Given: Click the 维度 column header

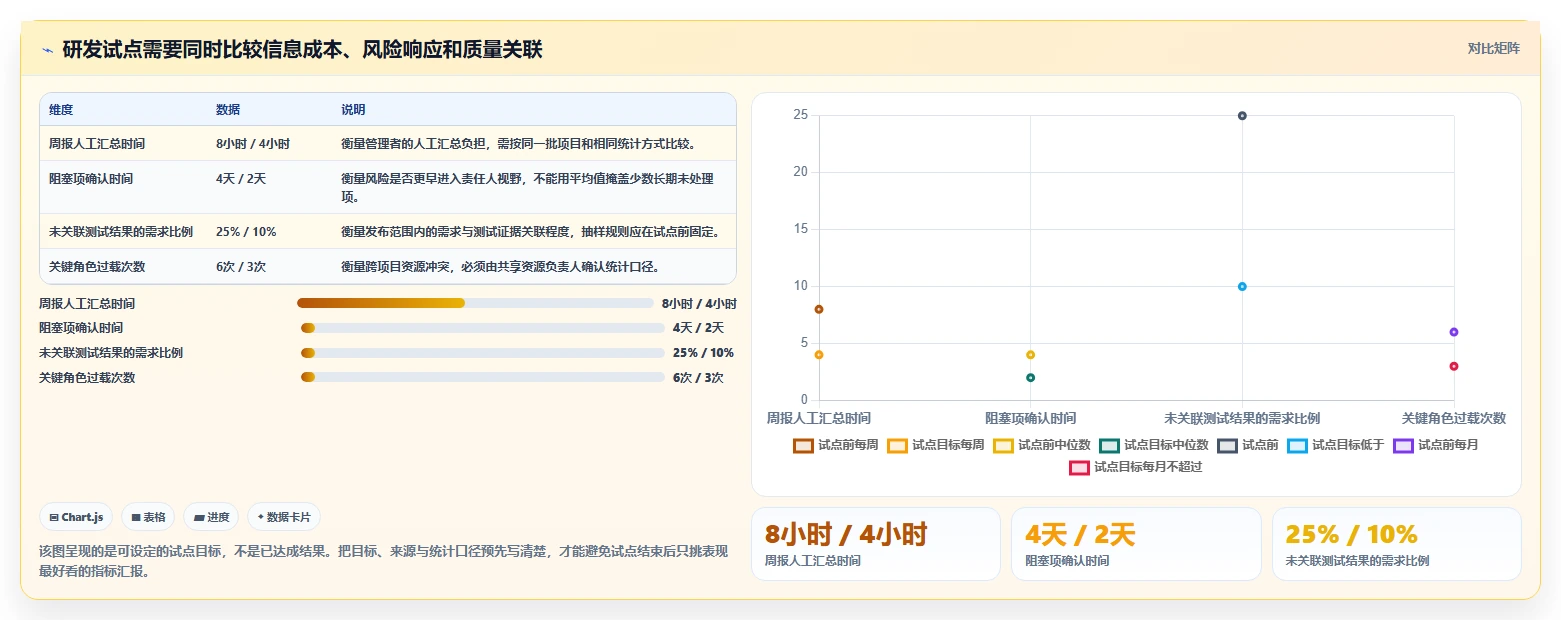Looking at the screenshot, I should (61, 110).
